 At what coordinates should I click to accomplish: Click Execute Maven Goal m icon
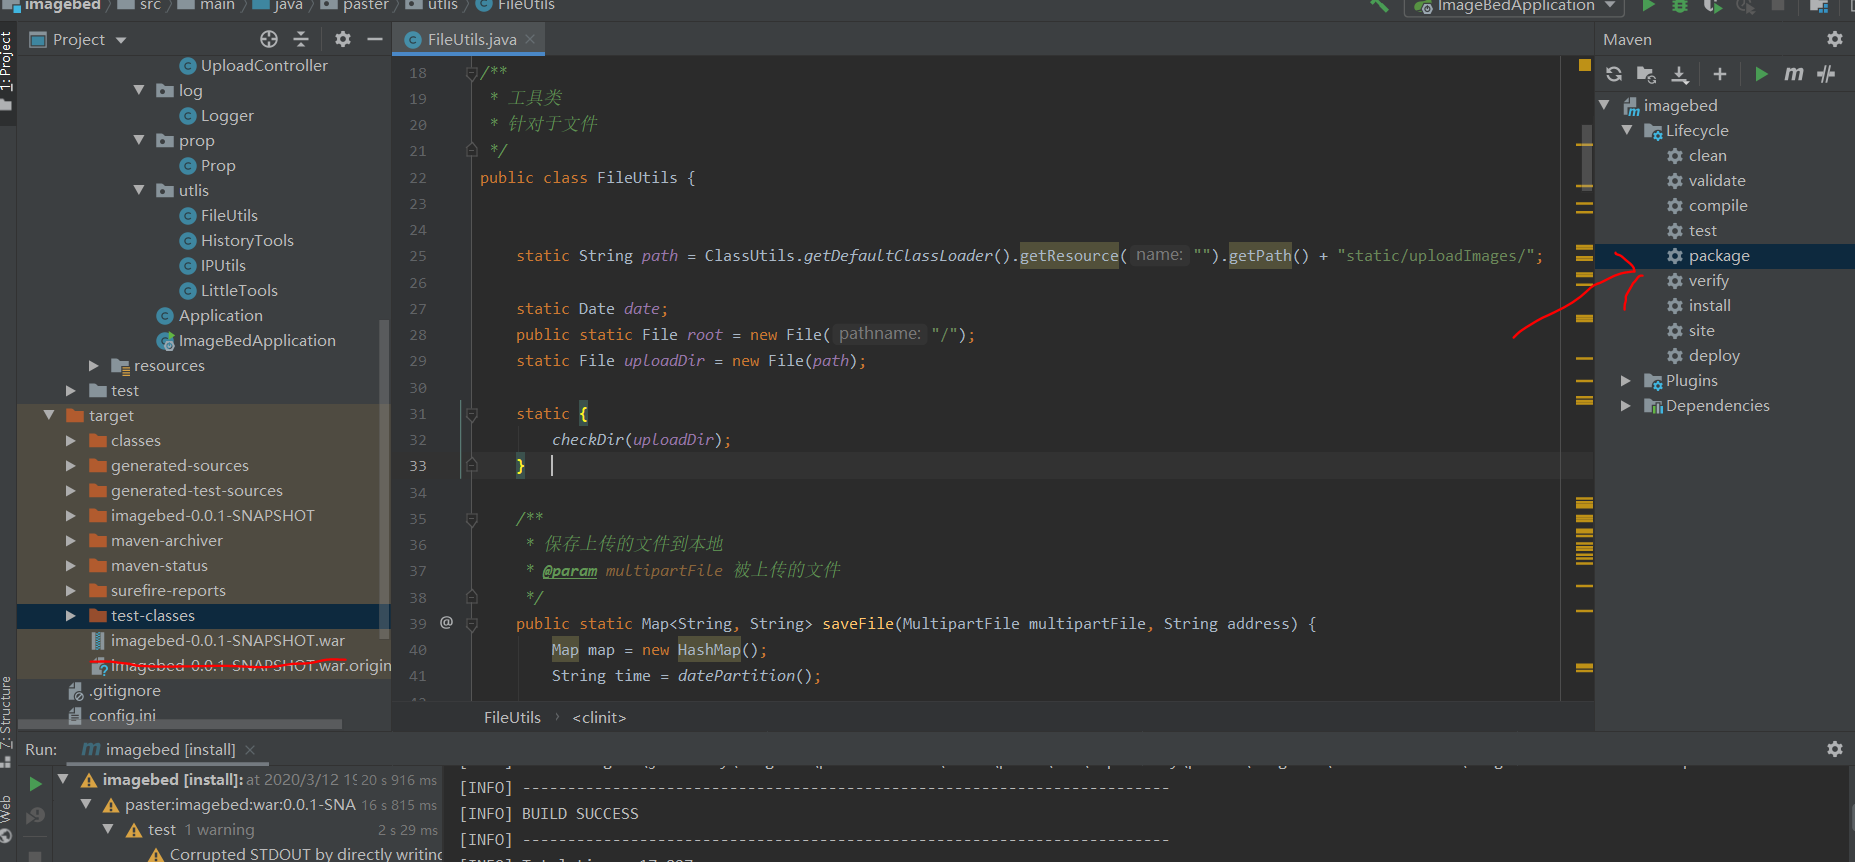coord(1794,74)
